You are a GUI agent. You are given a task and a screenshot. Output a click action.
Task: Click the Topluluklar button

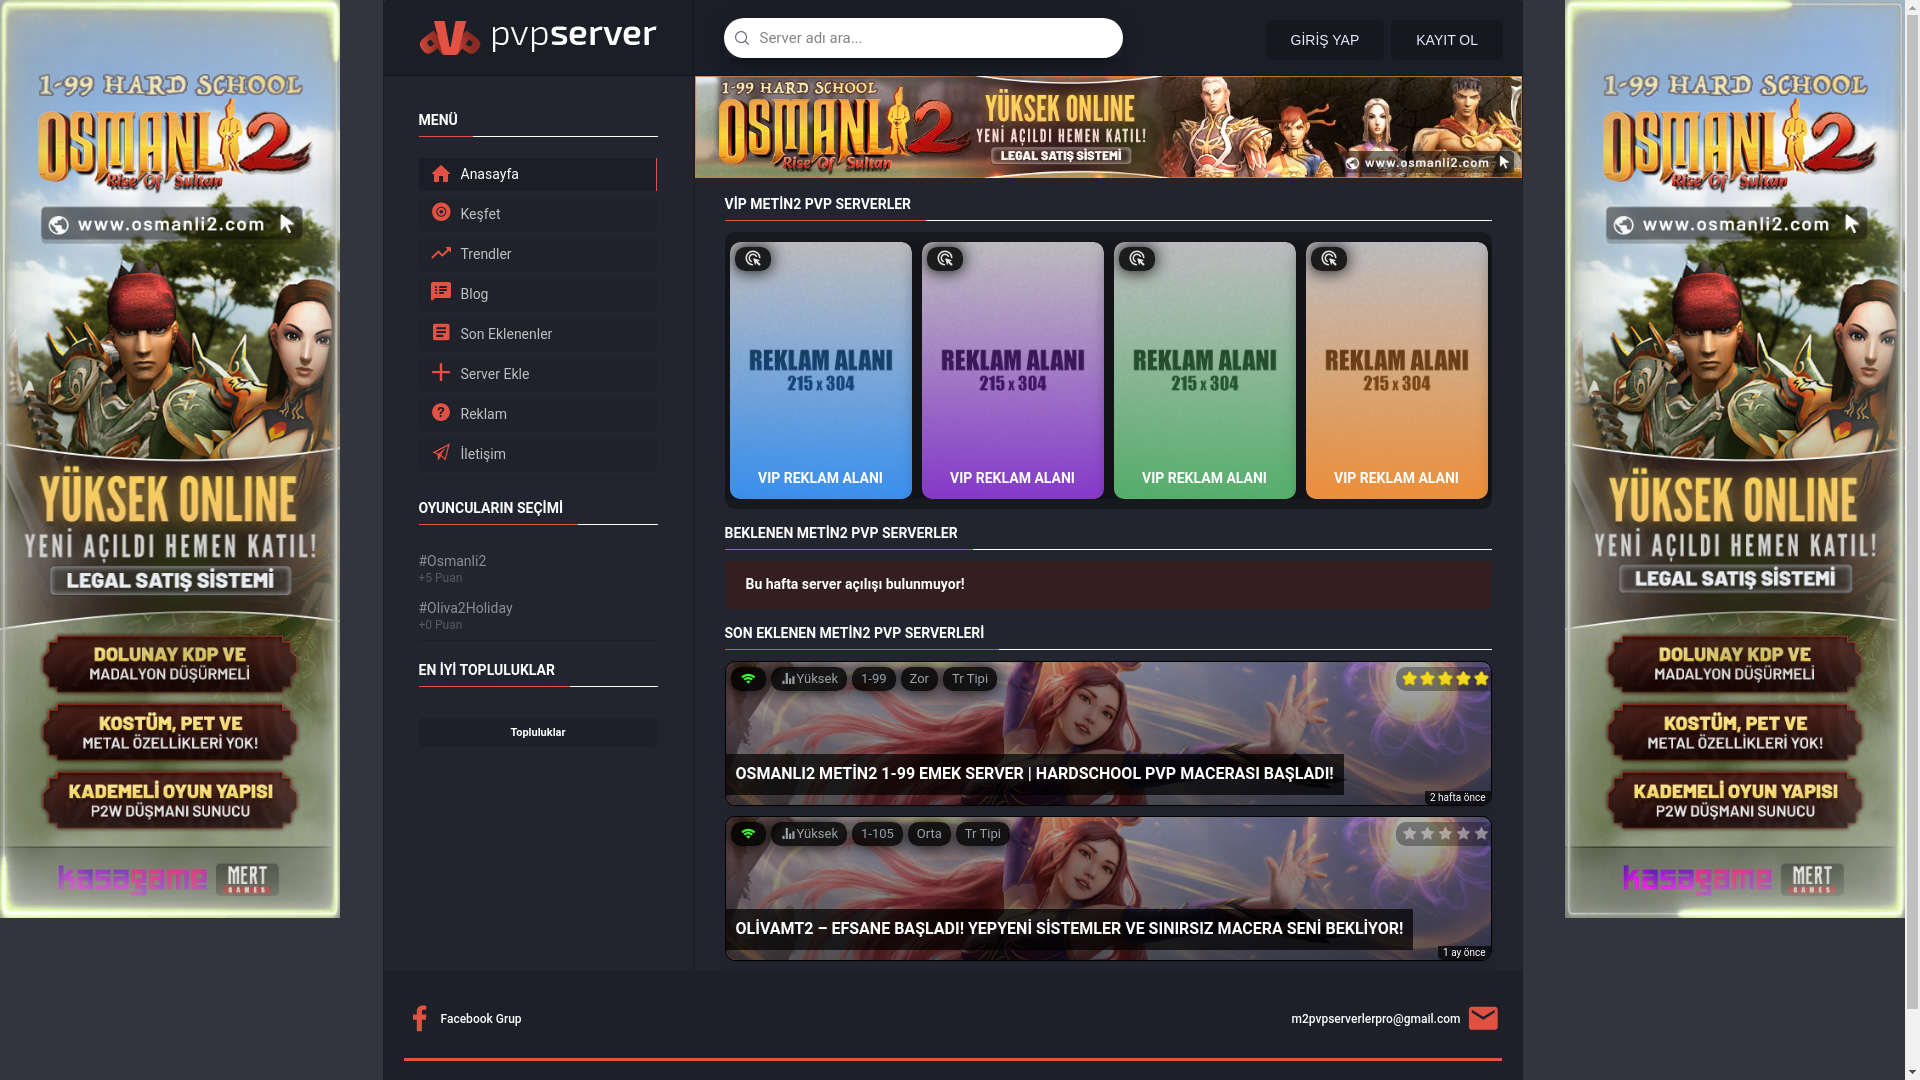537,733
